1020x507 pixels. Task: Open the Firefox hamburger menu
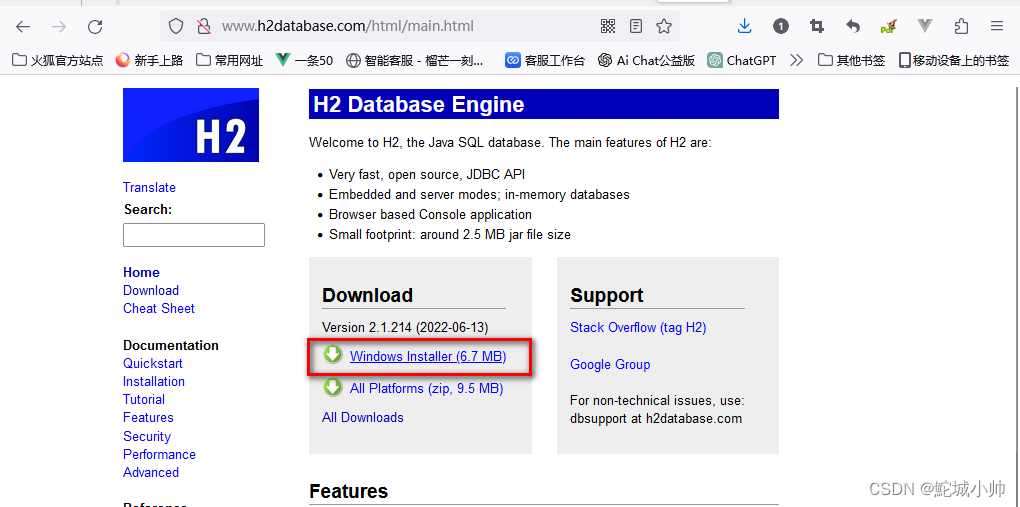(x=997, y=26)
